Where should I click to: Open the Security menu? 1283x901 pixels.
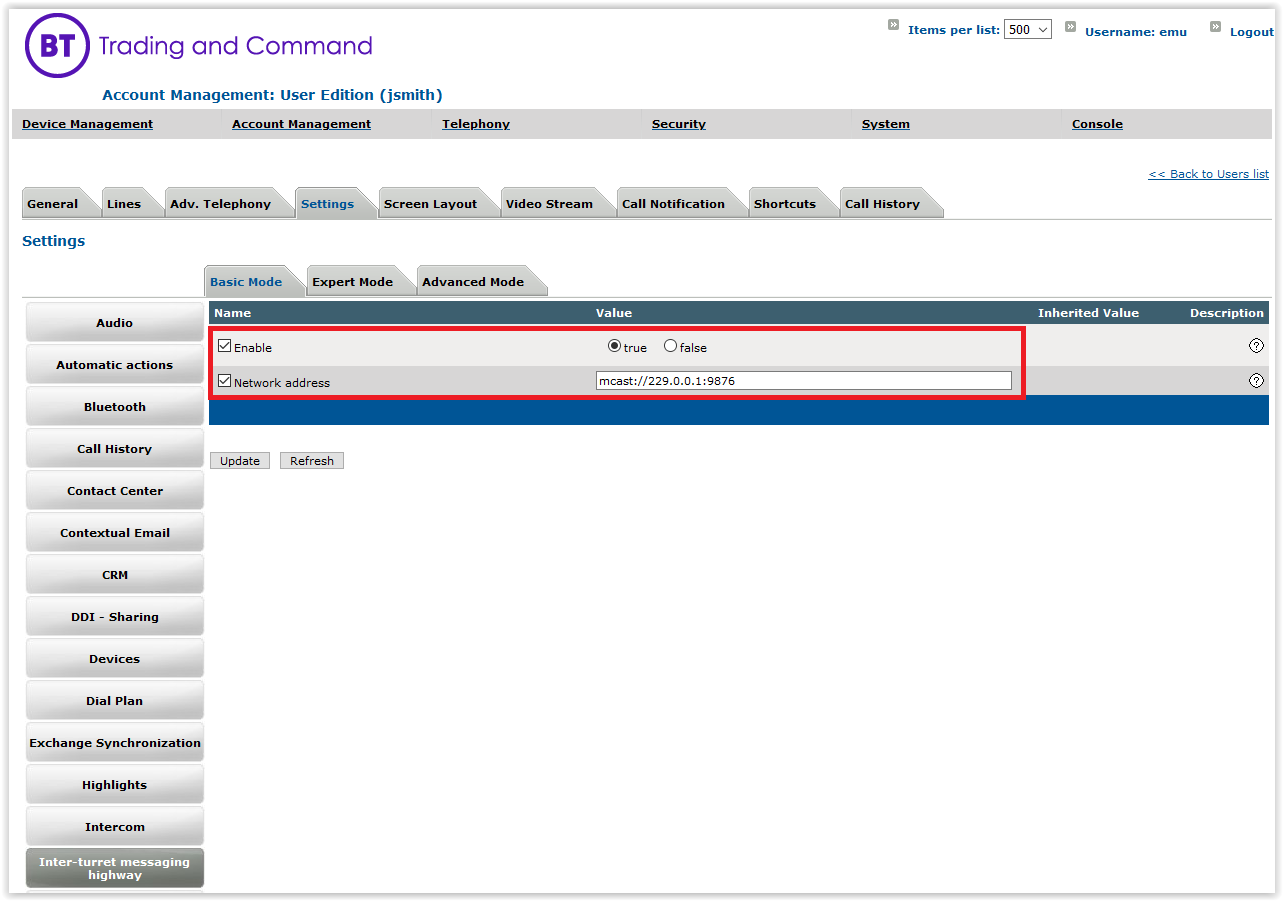pos(679,124)
